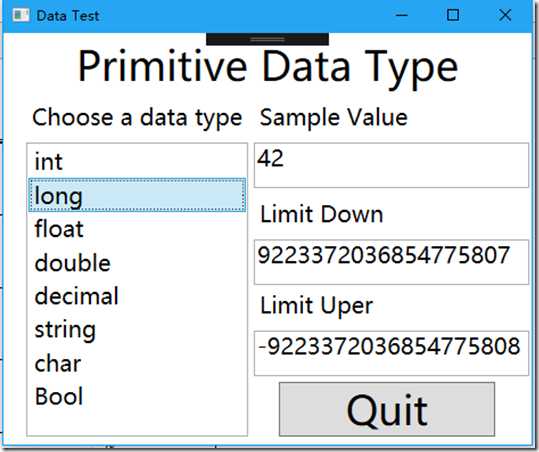
Task: Click the dark debug toolbar handle at top
Action: [267, 39]
